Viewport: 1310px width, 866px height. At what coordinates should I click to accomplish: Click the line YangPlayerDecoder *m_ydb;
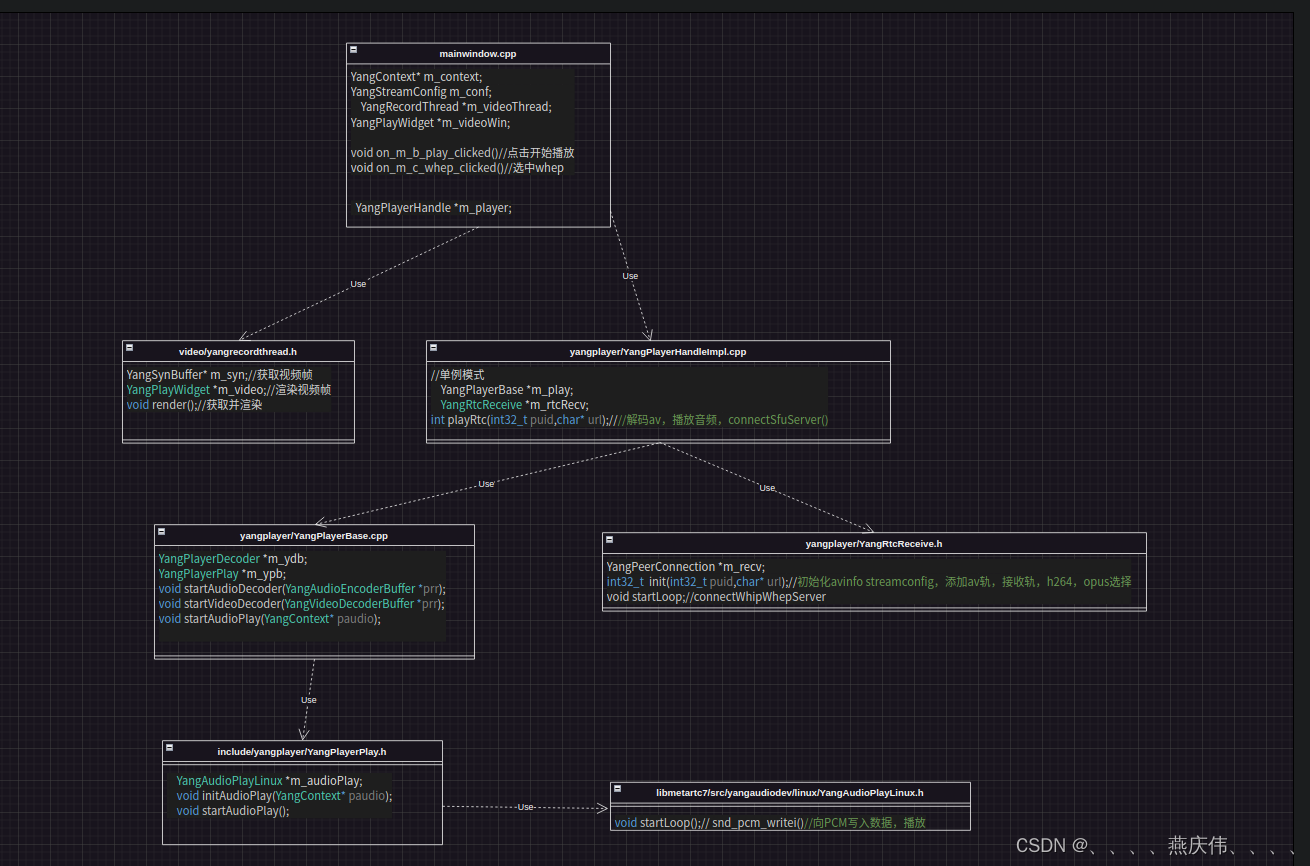click(x=233, y=559)
